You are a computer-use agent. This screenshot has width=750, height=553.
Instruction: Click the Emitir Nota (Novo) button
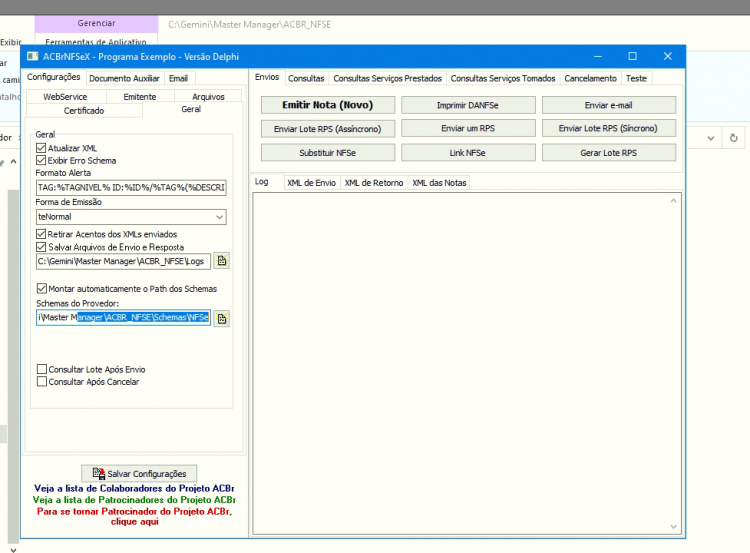tap(328, 105)
